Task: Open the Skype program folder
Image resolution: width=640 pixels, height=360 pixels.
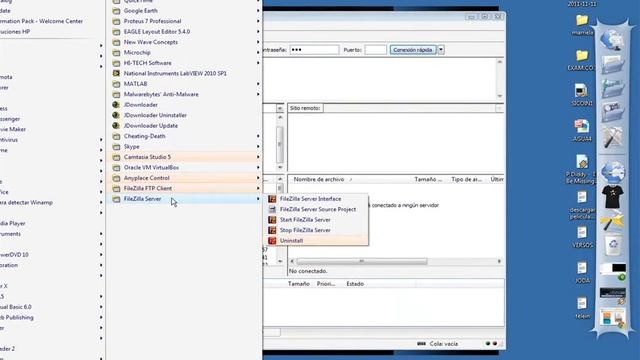Action: coord(131,147)
